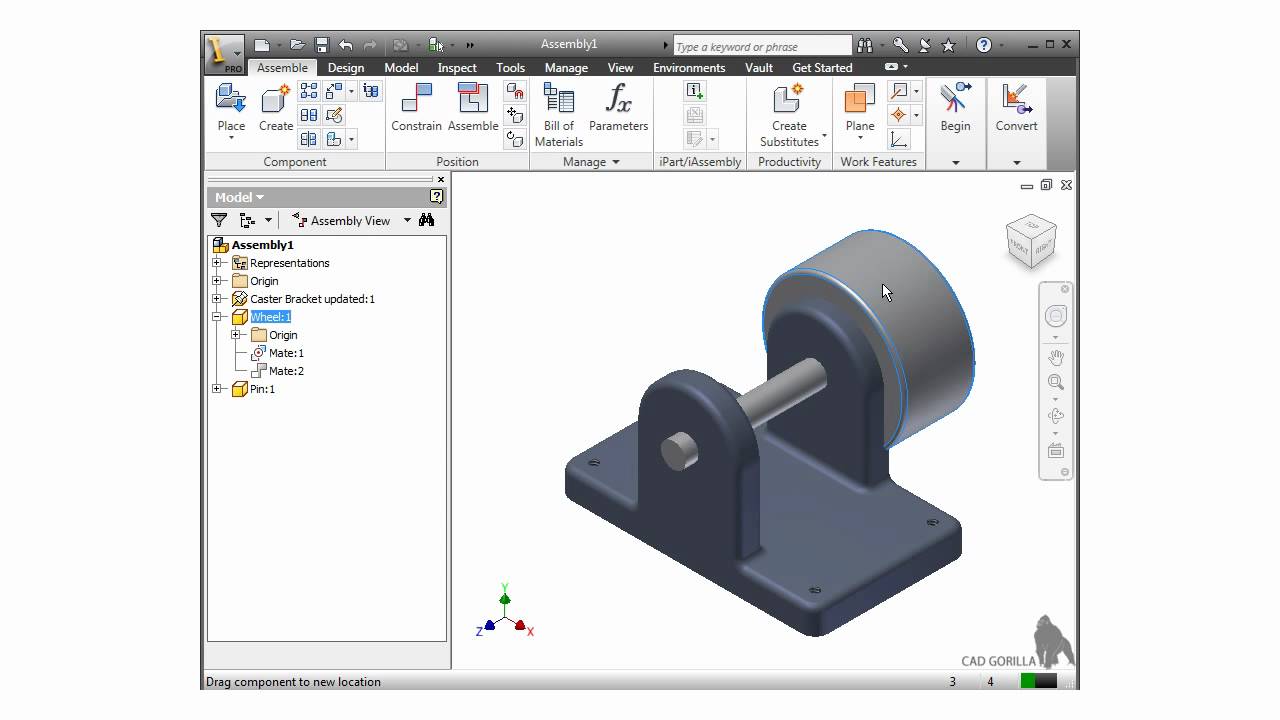This screenshot has width=1280, height=720.
Task: Select the Constrain tool
Action: pos(416,99)
